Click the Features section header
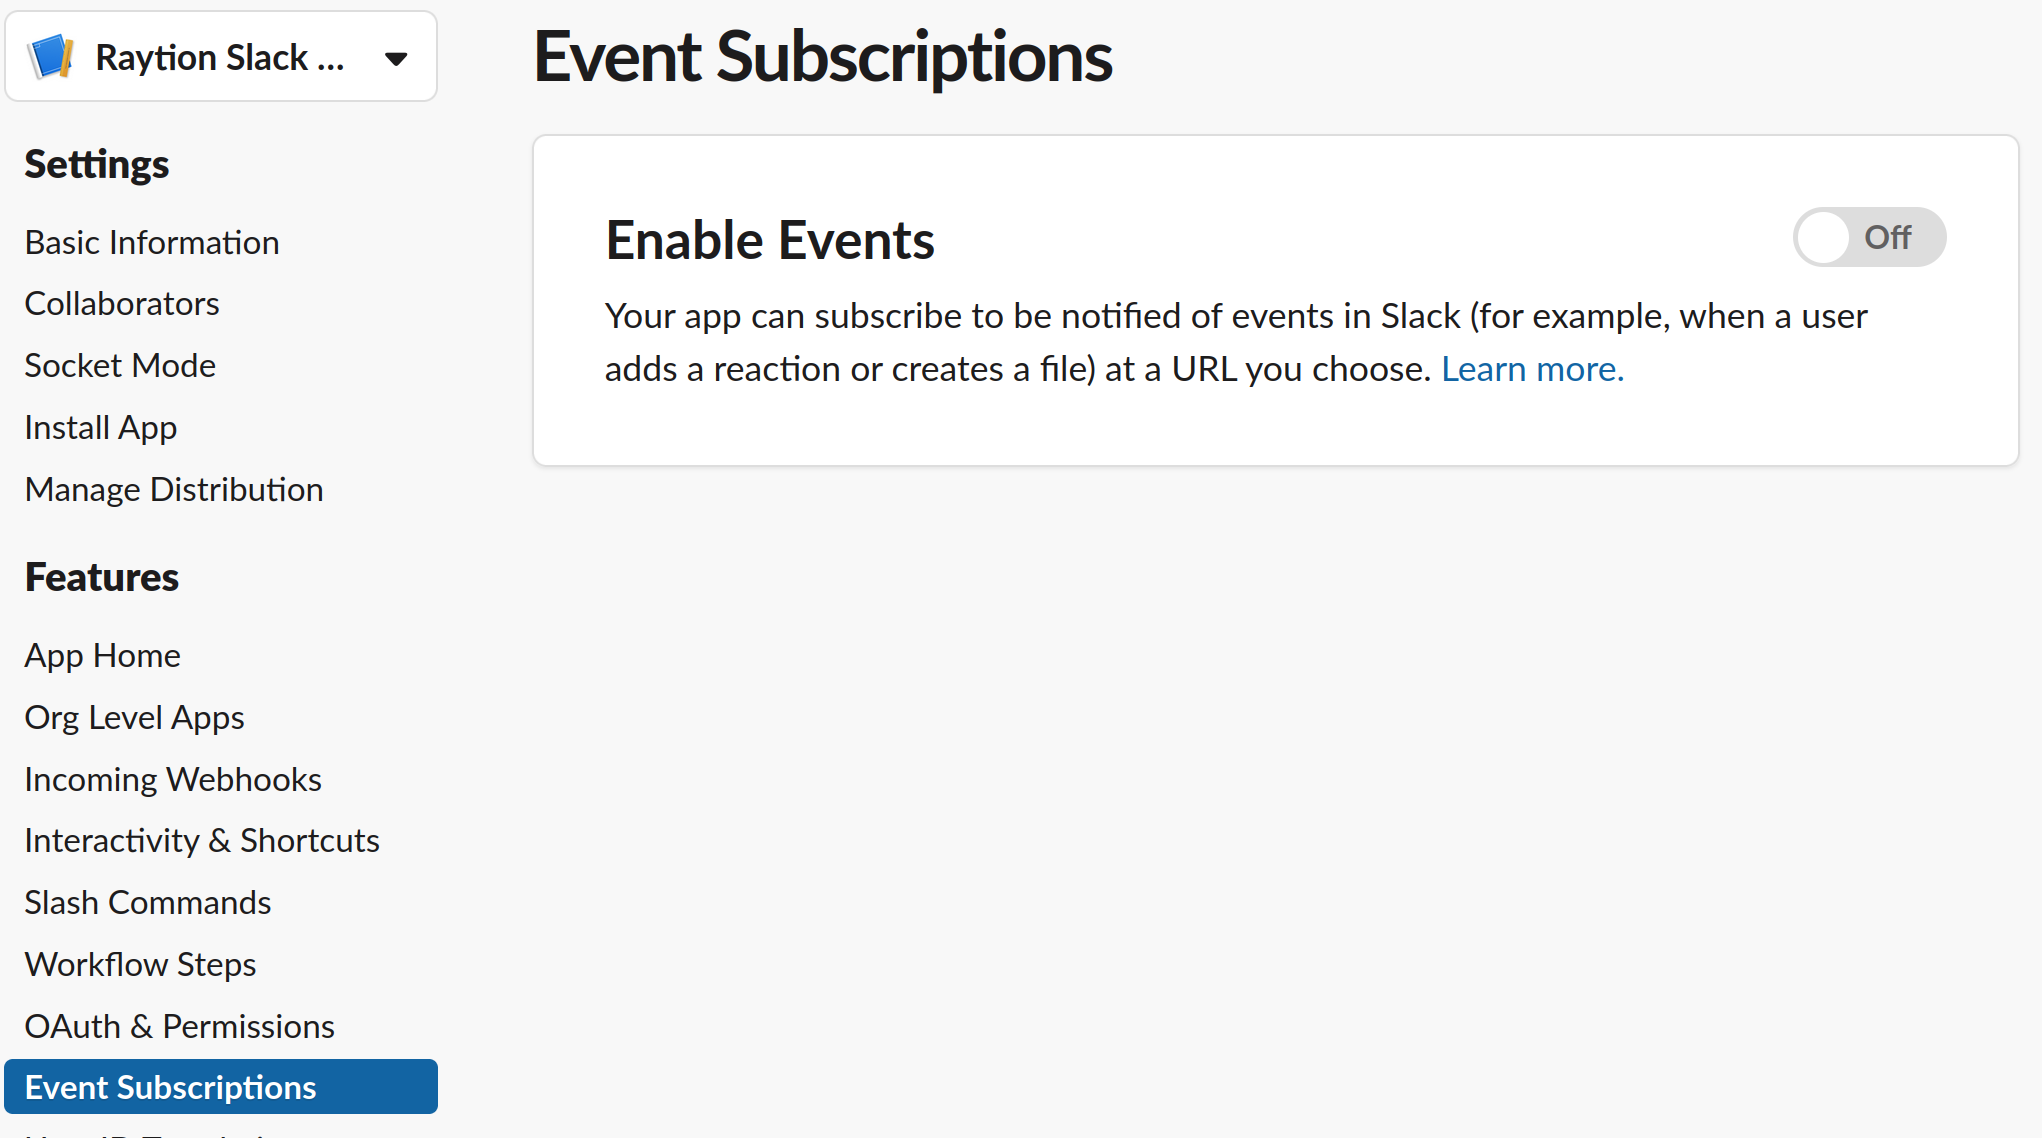 point(101,577)
